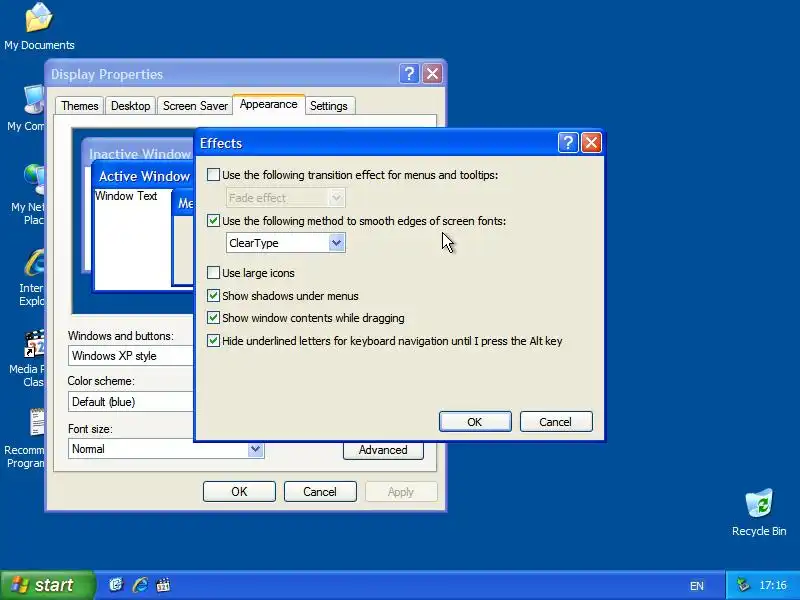Switch to the Themes tab
The width and height of the screenshot is (800, 600).
[x=80, y=106]
